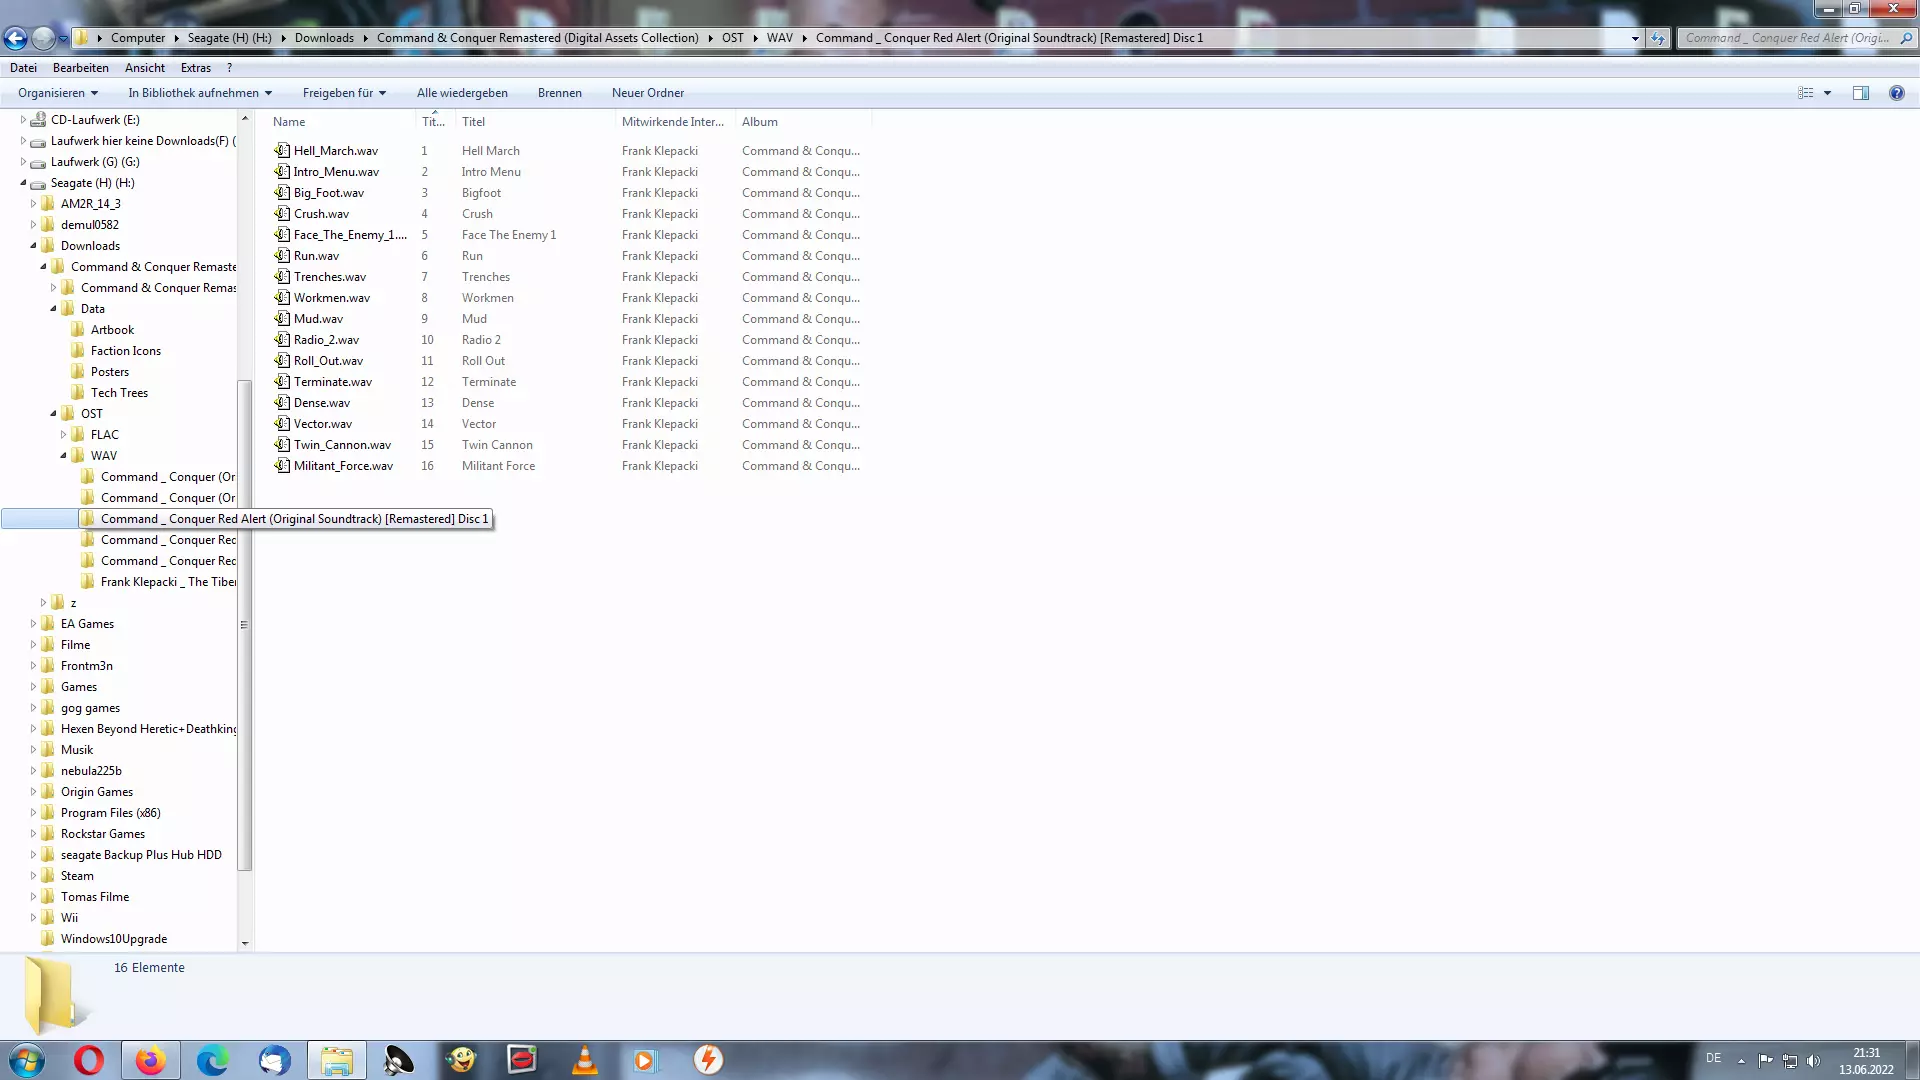Launch Opera from the taskbar

click(89, 1060)
